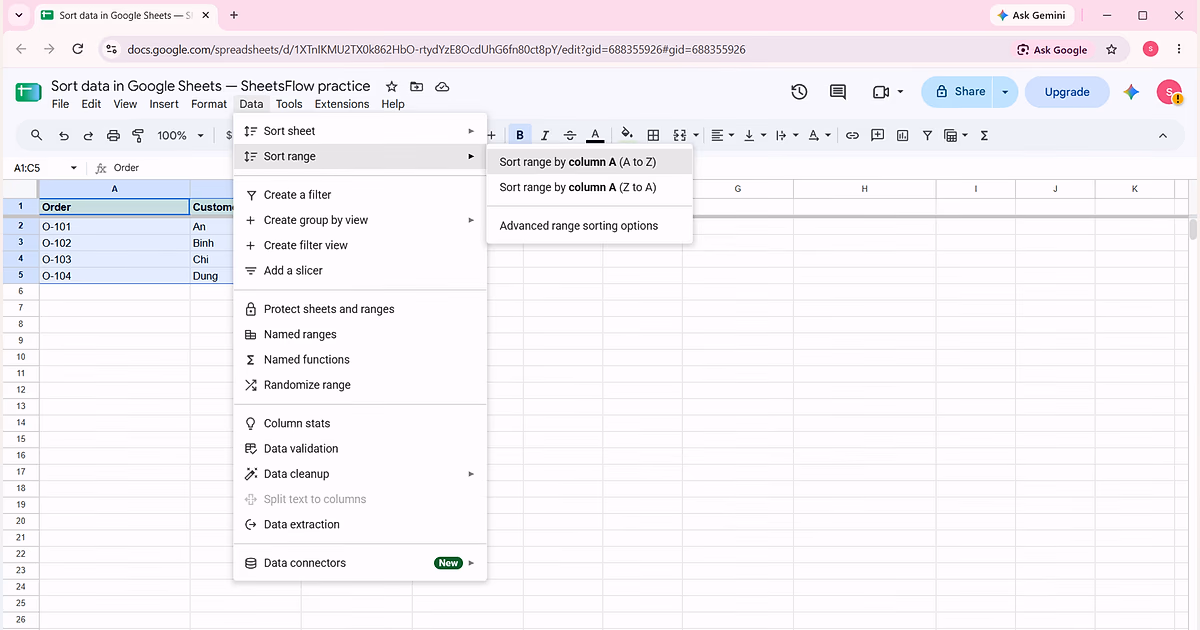The image size is (1200, 630).
Task: Open the Insert menu
Action: pyautogui.click(x=164, y=104)
